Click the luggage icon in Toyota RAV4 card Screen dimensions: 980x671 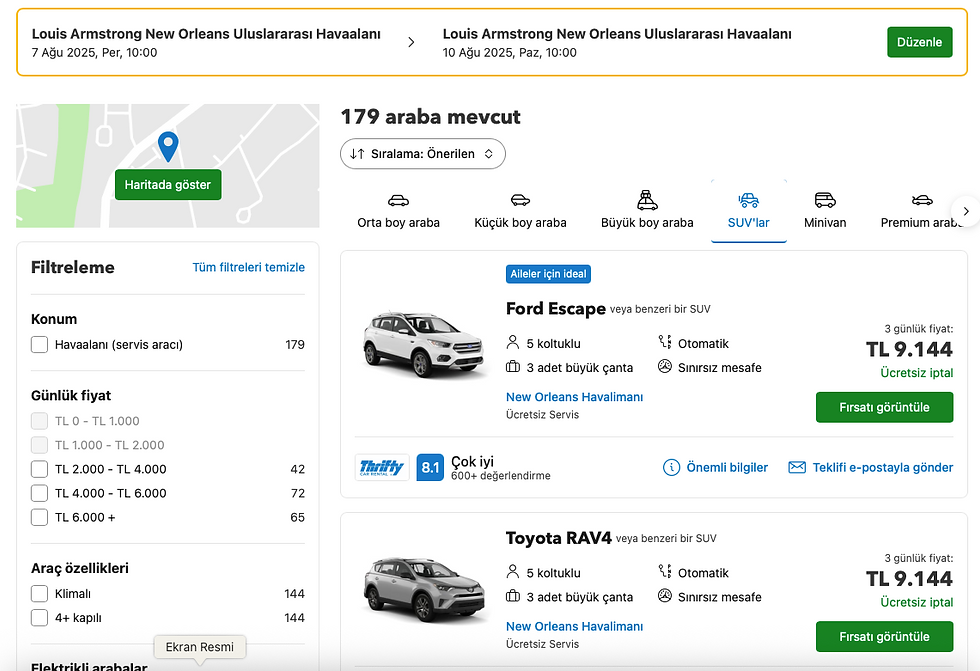(512, 596)
